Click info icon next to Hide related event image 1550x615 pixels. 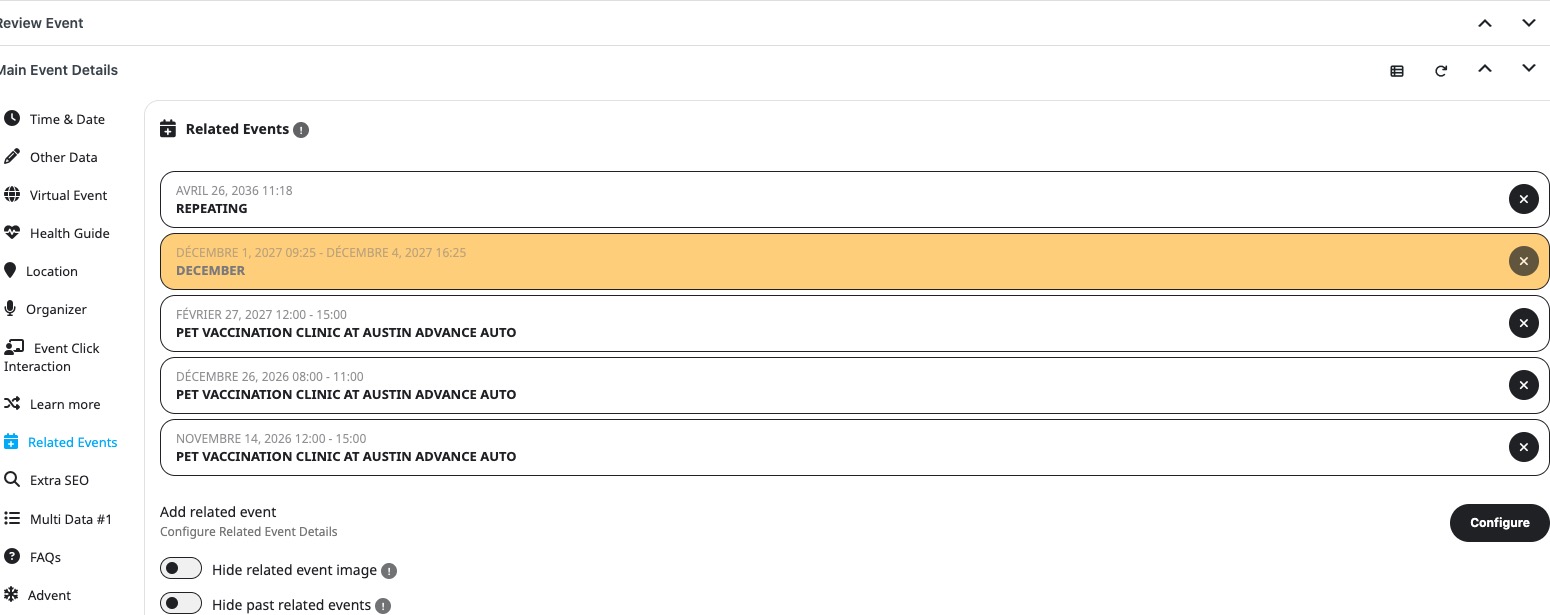[x=389, y=571]
